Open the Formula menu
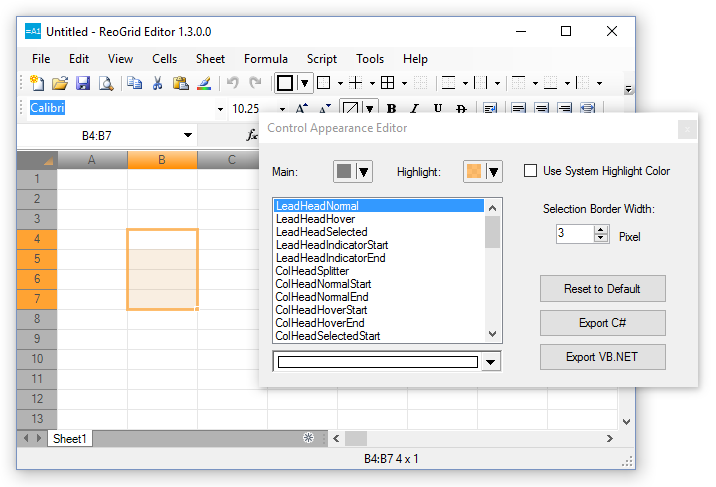The height and width of the screenshot is (487, 716). coord(265,59)
